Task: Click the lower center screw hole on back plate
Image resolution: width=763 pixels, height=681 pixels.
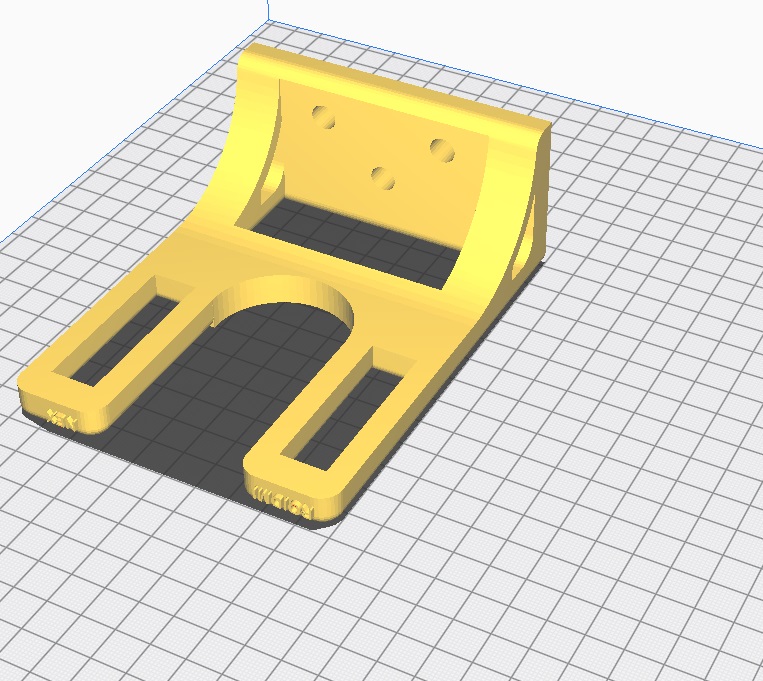Action: coord(382,178)
